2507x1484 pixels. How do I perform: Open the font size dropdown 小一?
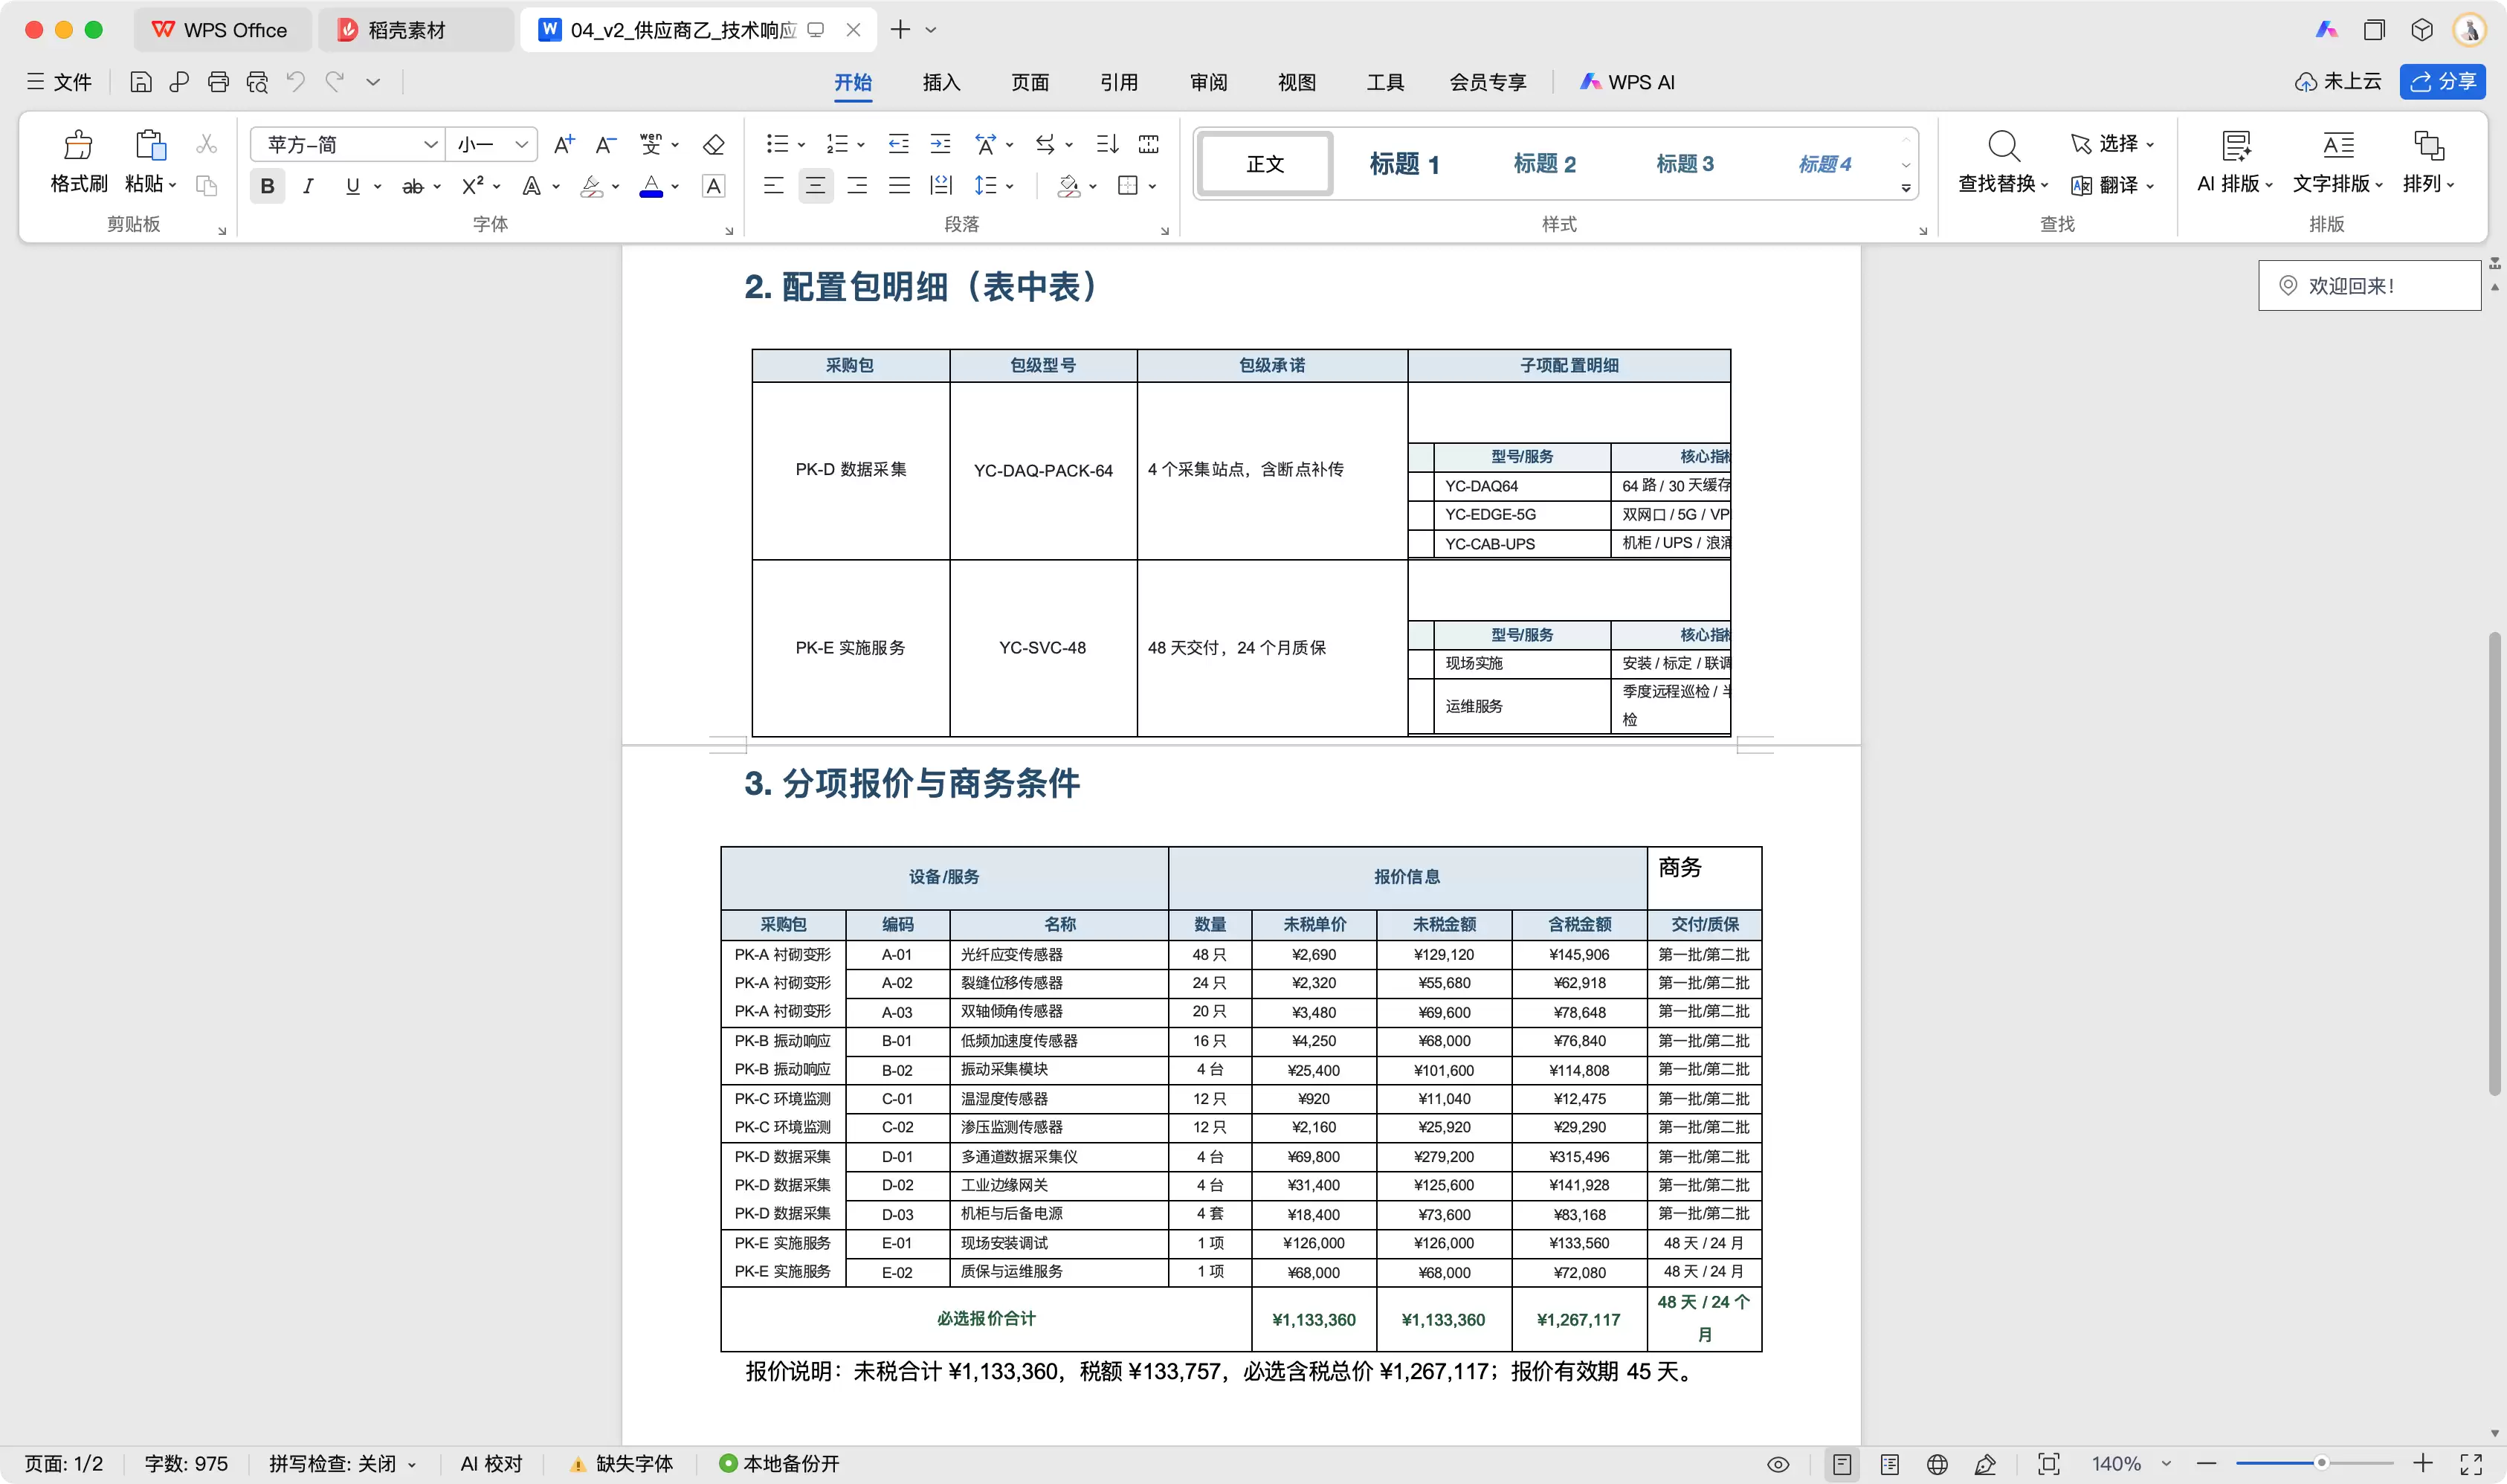coord(521,144)
